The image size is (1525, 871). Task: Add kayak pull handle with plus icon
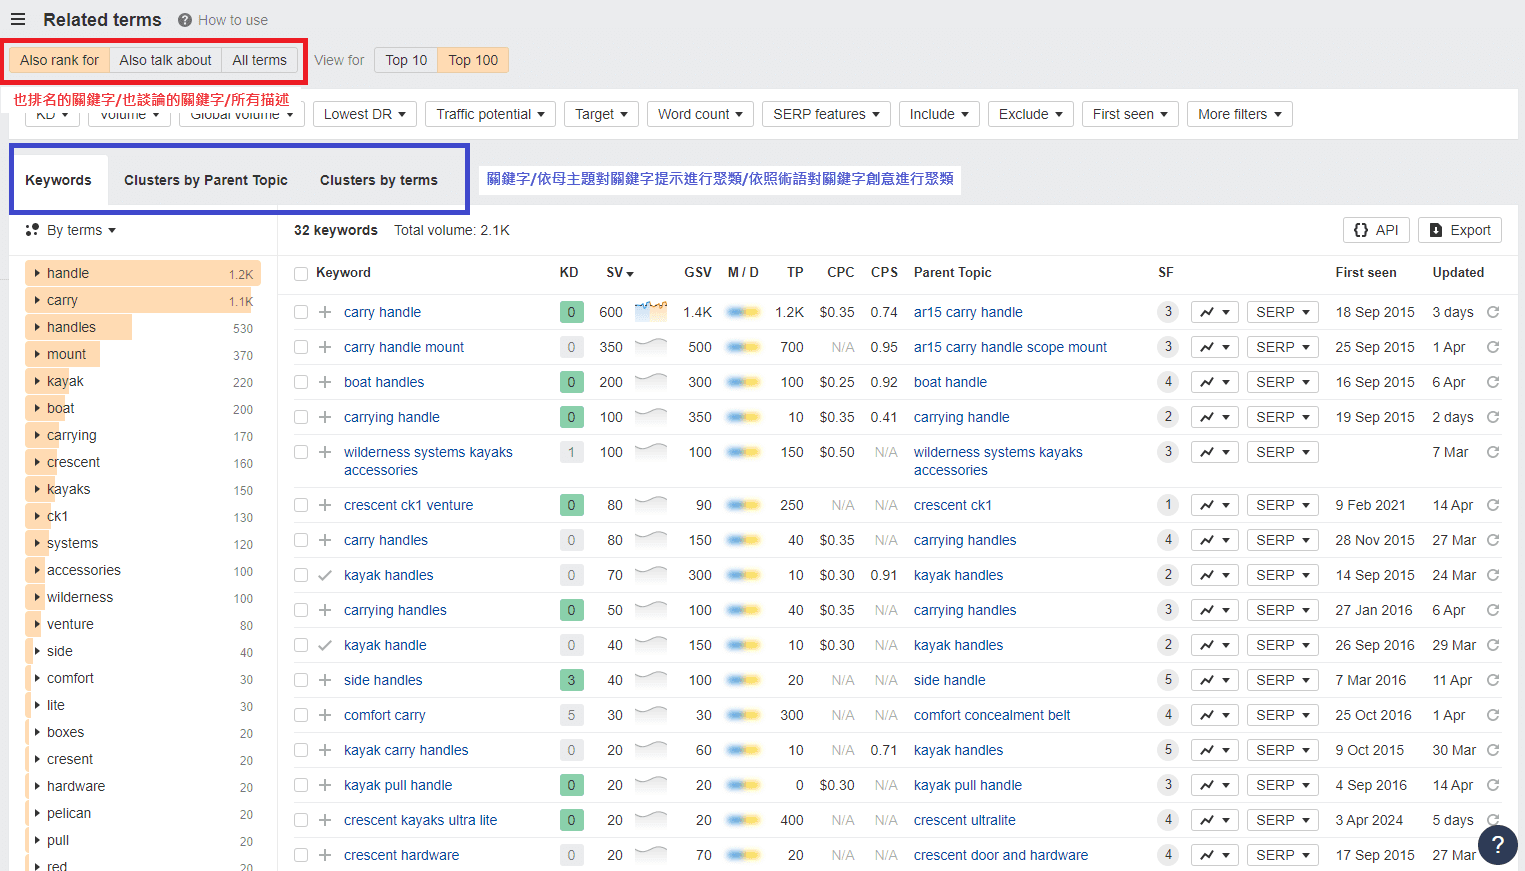(x=325, y=785)
